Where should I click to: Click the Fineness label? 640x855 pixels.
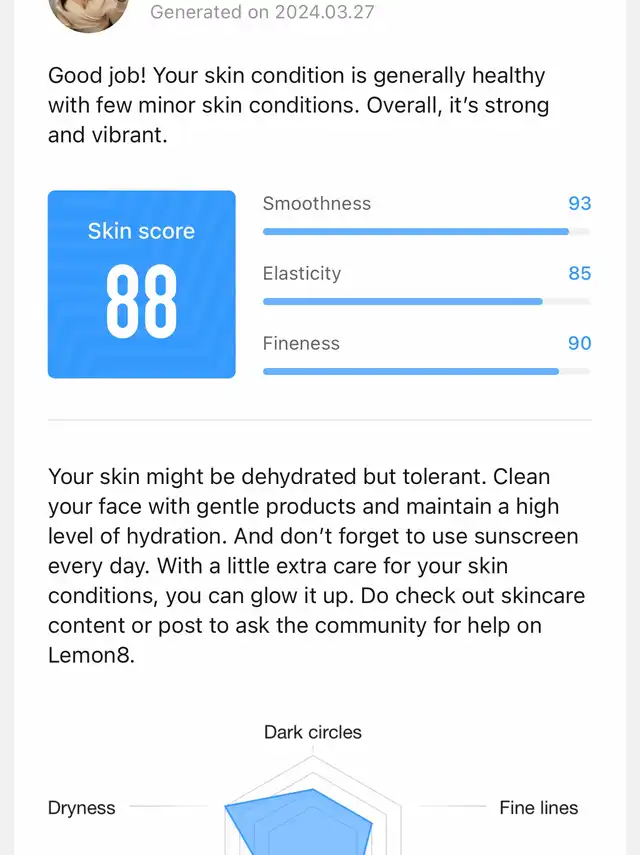point(301,343)
